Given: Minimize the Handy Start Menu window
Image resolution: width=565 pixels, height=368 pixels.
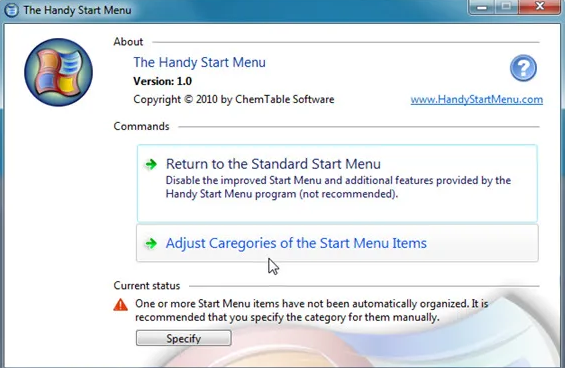Looking at the screenshot, I should pos(482,7).
